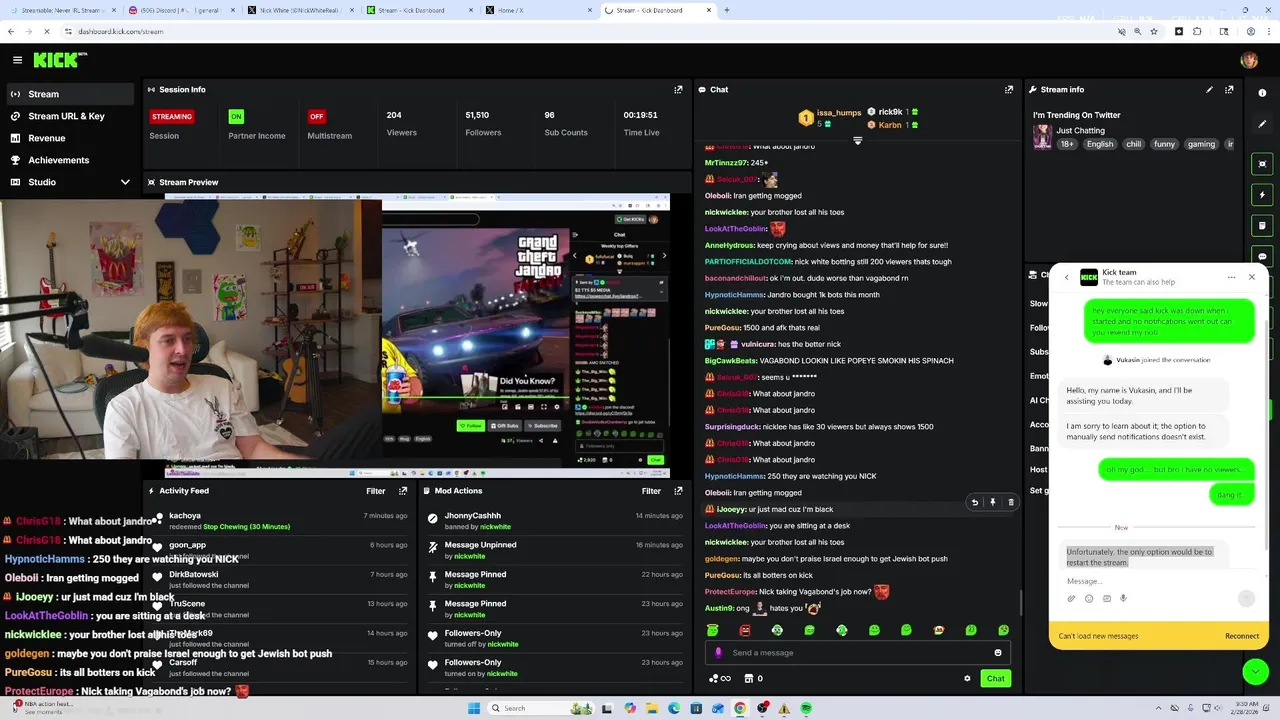1280x720 pixels.
Task: Open the hamburger menu beside Kick logo
Action: coord(17,60)
